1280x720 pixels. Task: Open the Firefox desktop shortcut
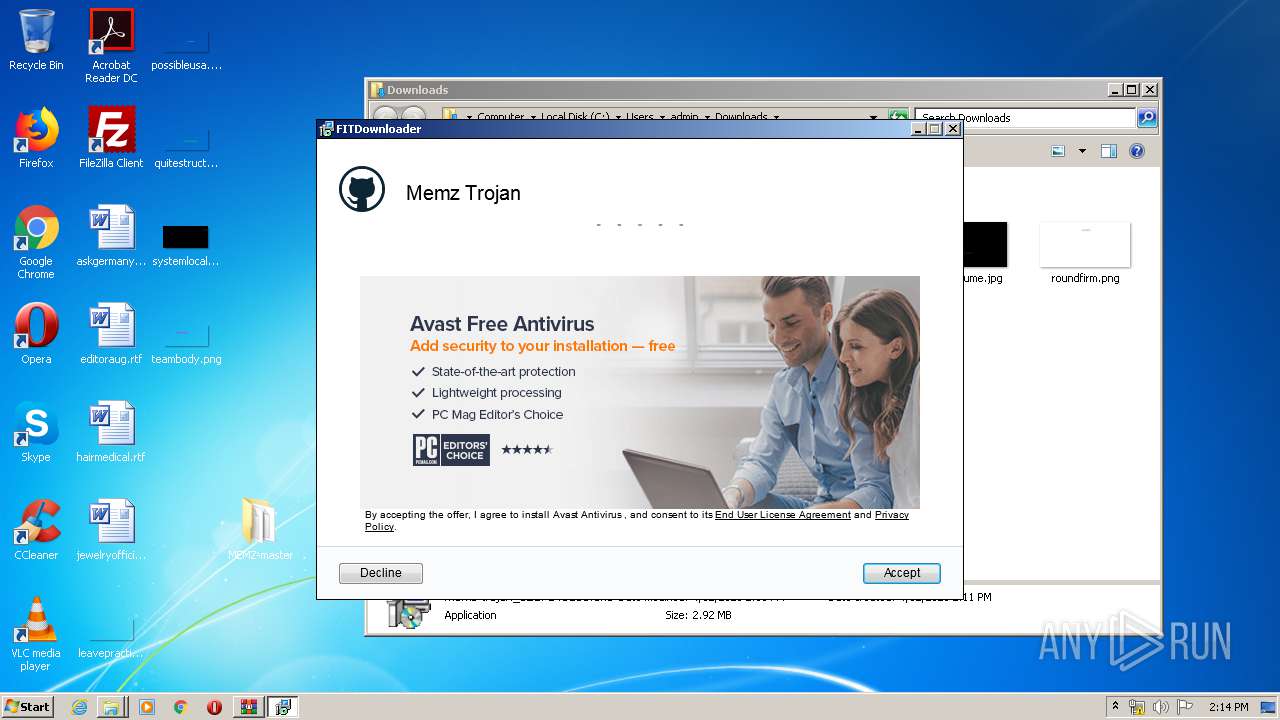point(36,139)
